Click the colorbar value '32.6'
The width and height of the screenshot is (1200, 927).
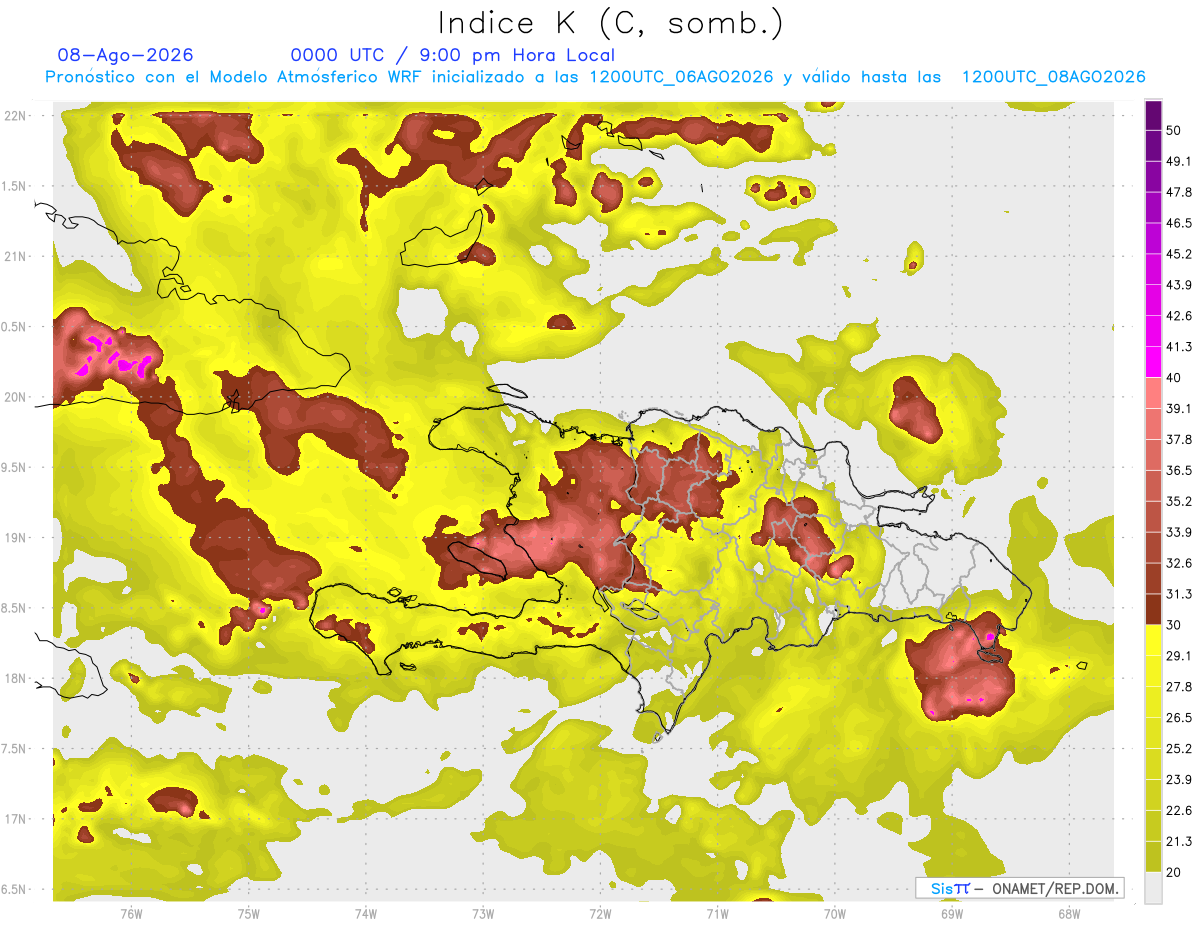(x=1180, y=563)
